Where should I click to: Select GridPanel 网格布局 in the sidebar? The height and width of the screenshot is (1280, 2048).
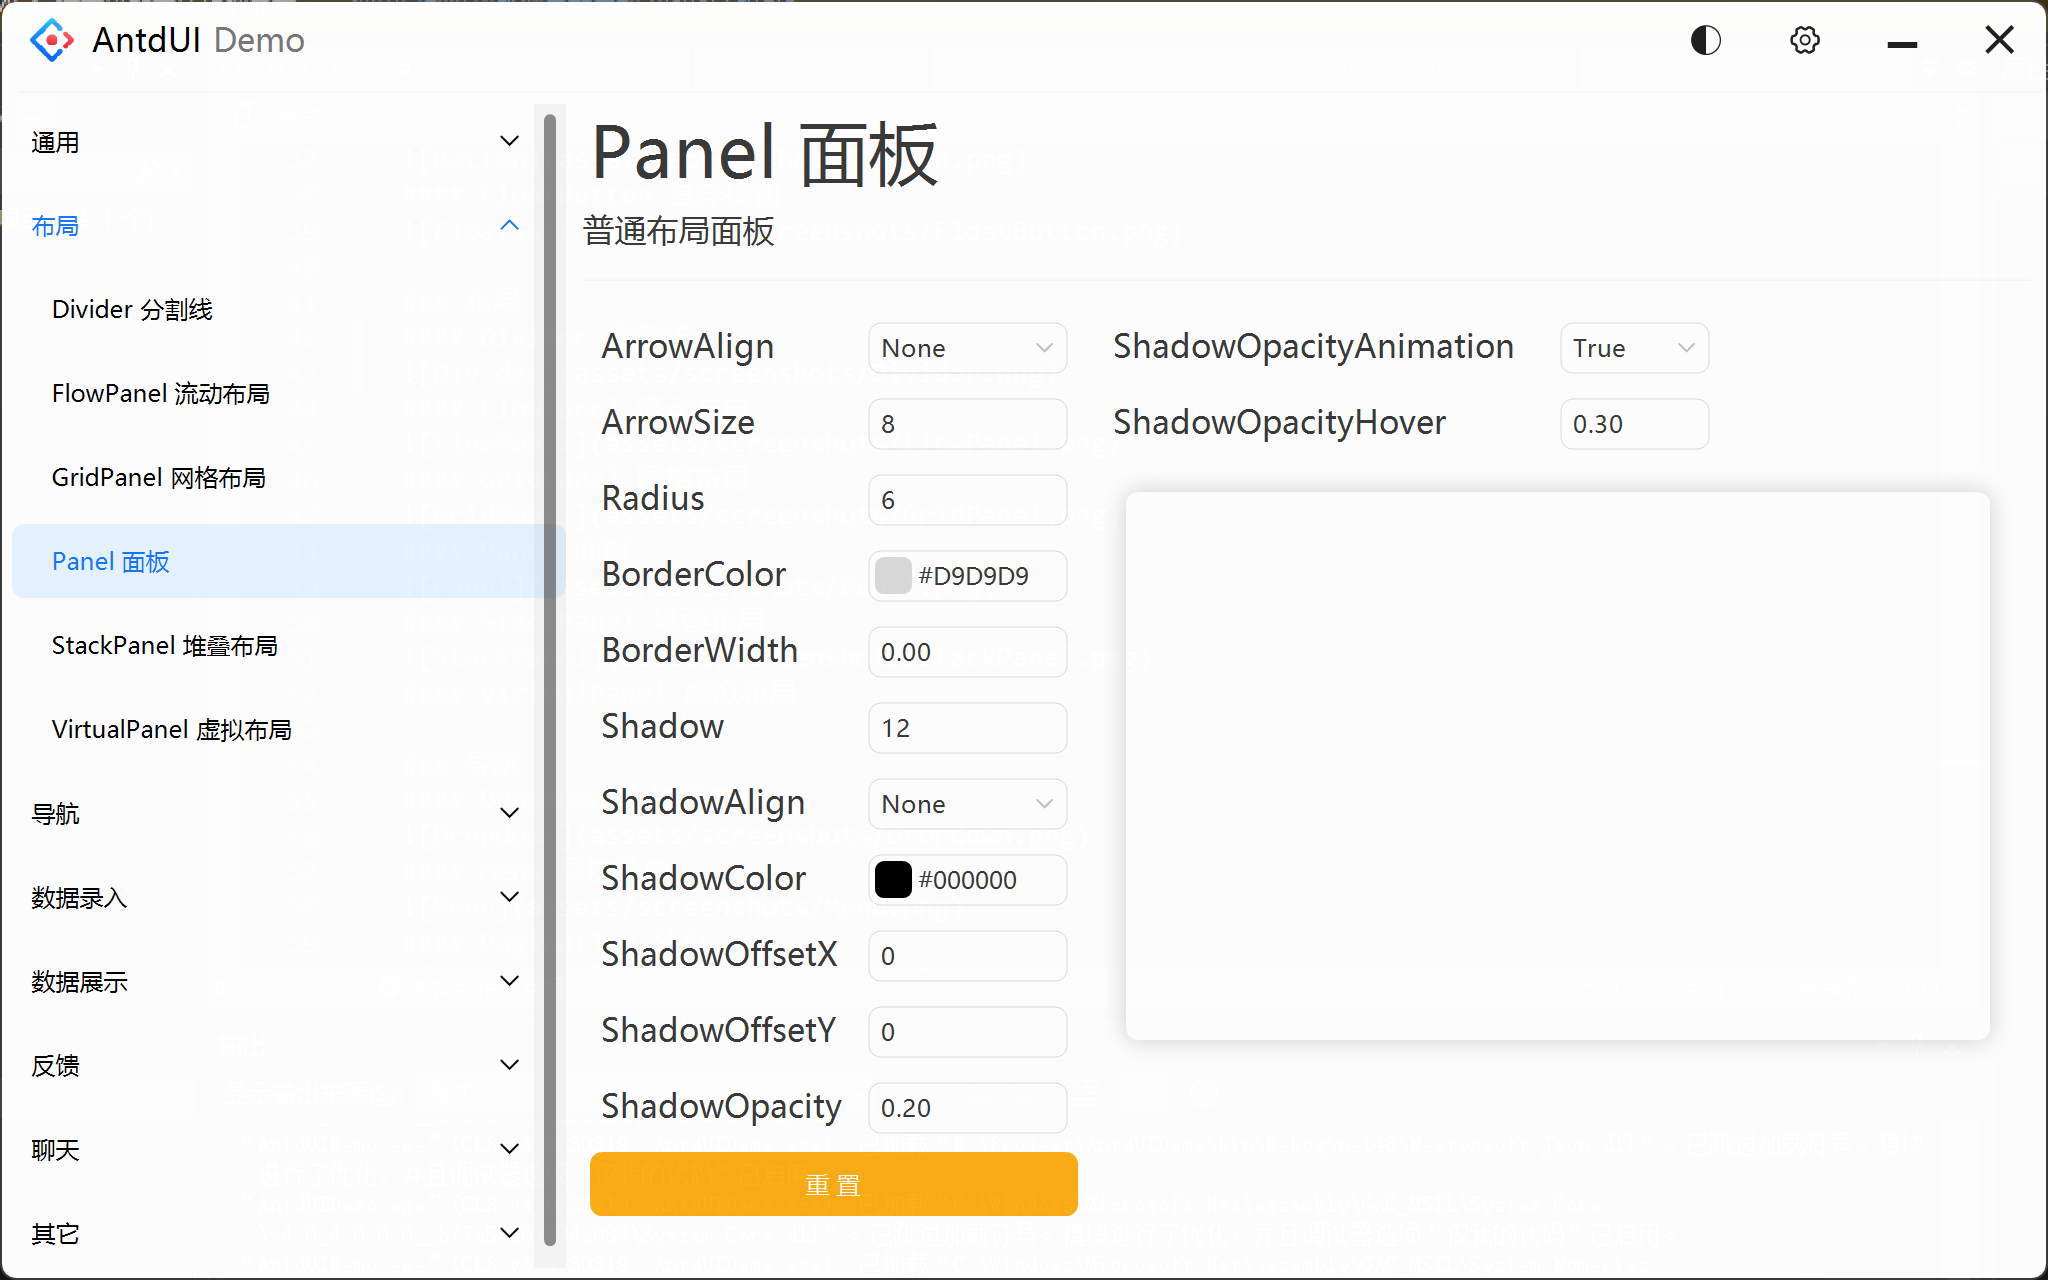pos(157,477)
